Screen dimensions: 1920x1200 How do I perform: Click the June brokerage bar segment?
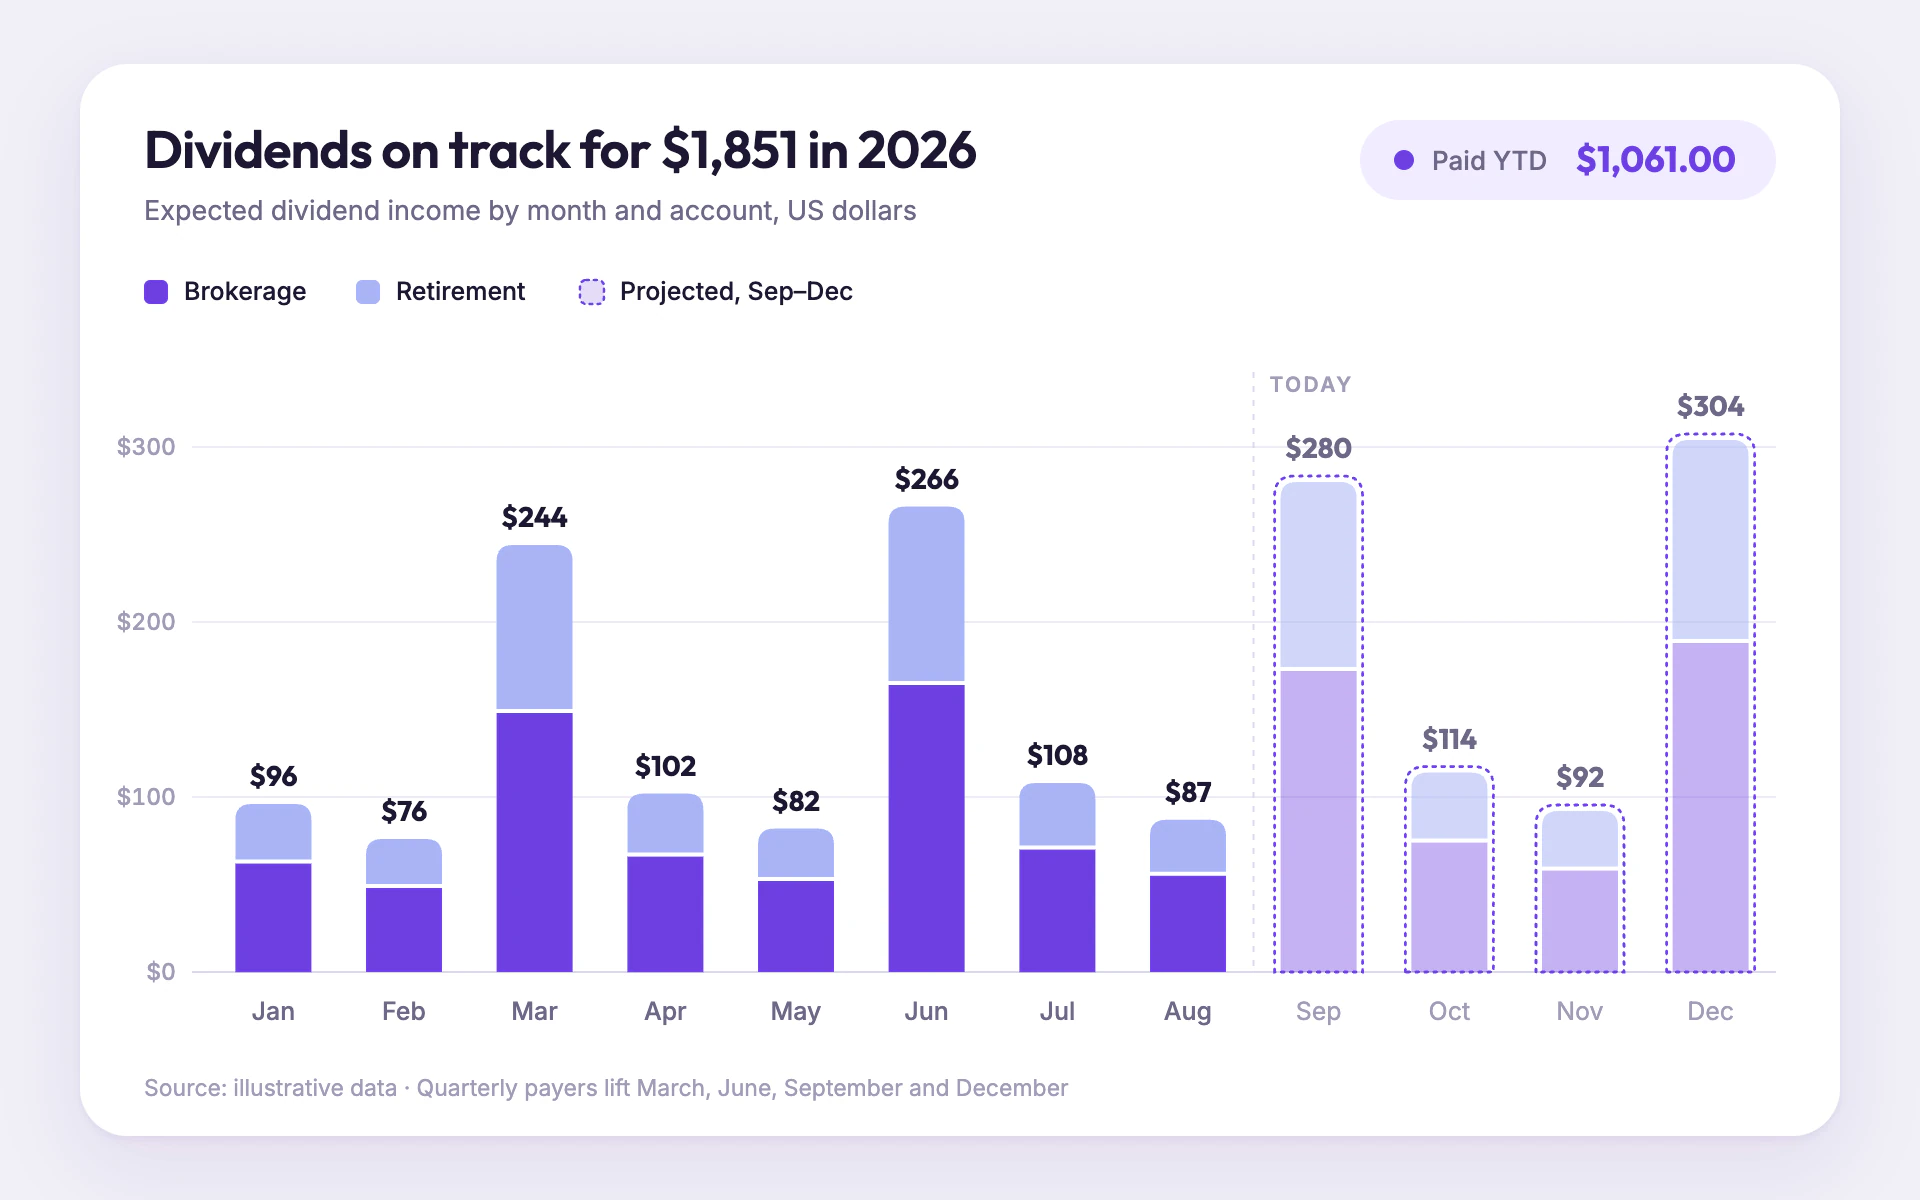point(927,828)
